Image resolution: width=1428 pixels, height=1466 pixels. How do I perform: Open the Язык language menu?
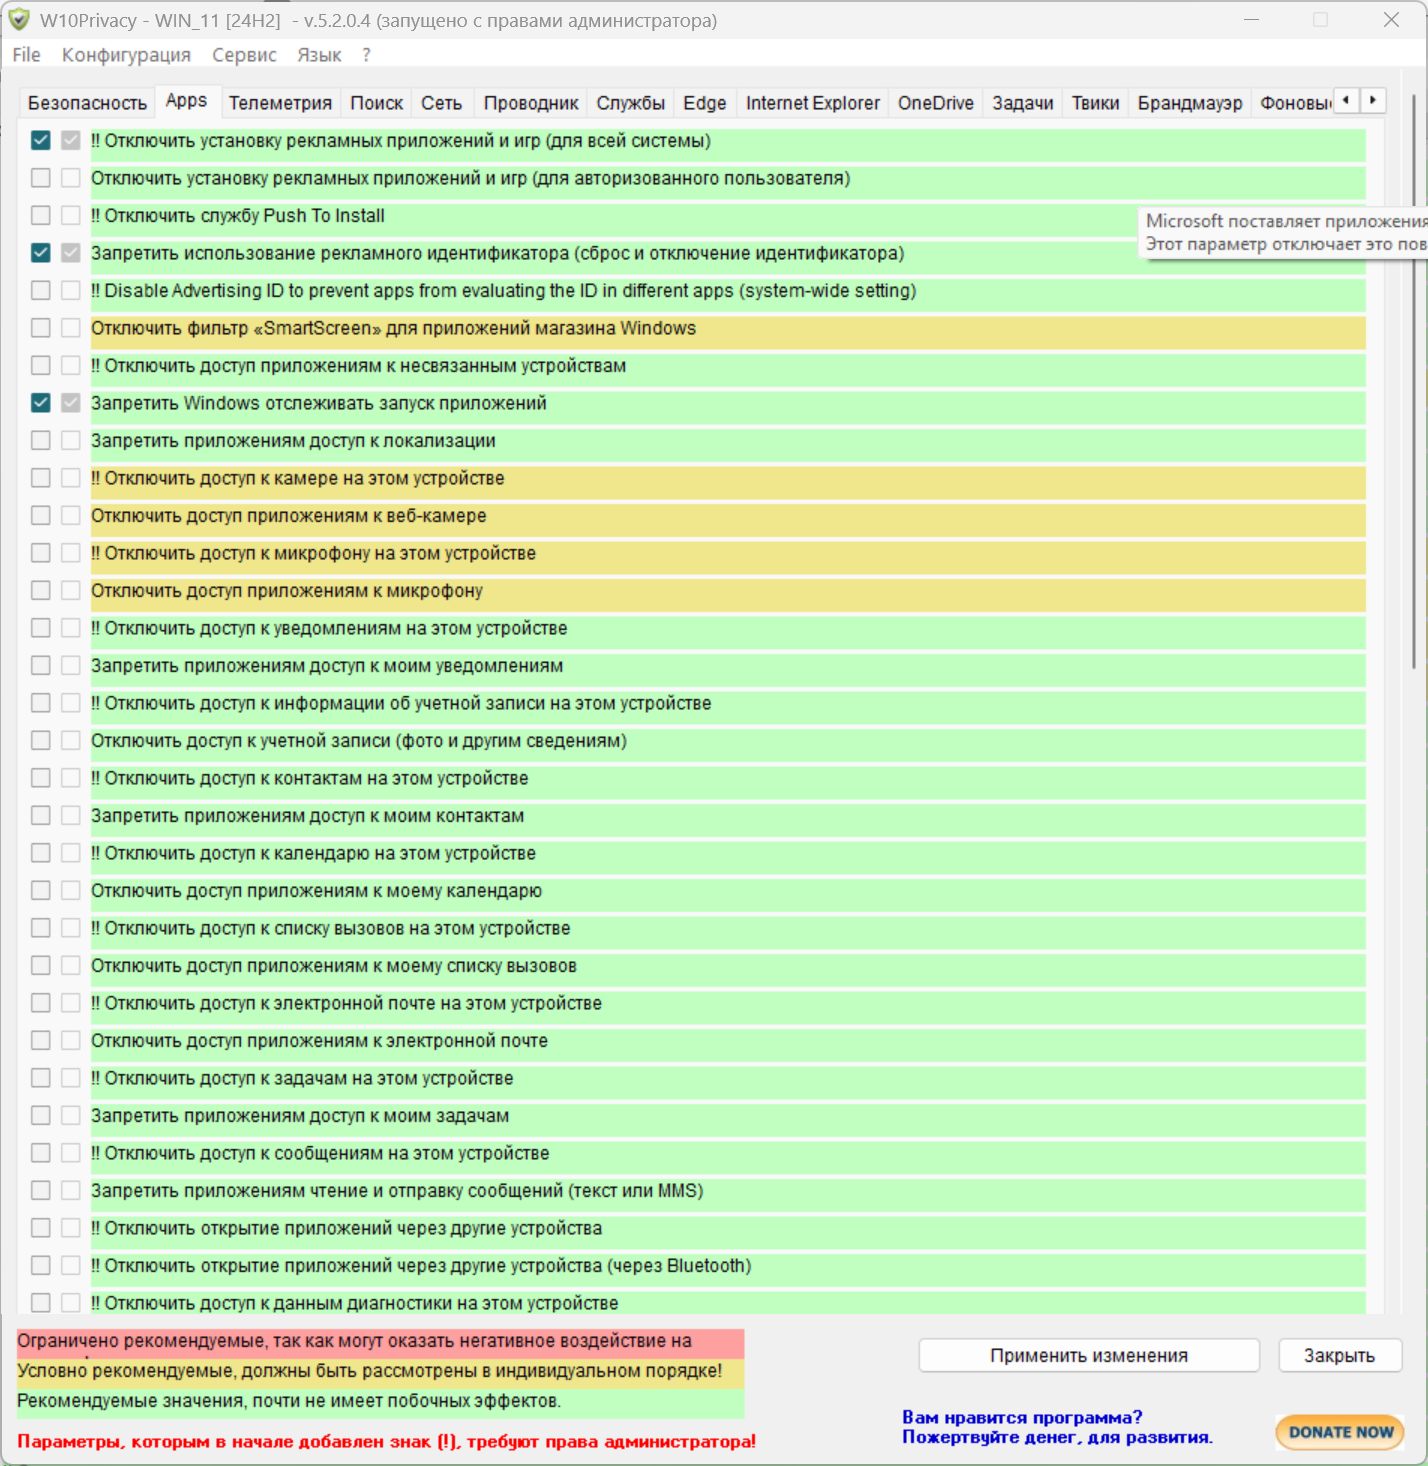pos(319,55)
